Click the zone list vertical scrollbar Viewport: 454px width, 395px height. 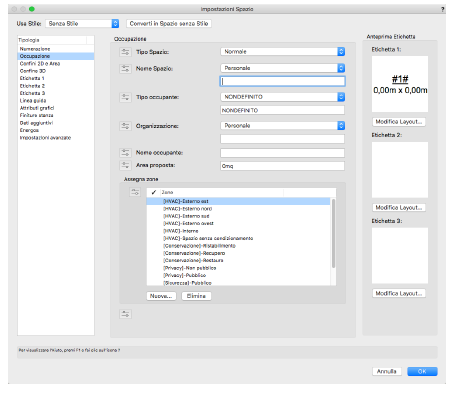(x=333, y=233)
